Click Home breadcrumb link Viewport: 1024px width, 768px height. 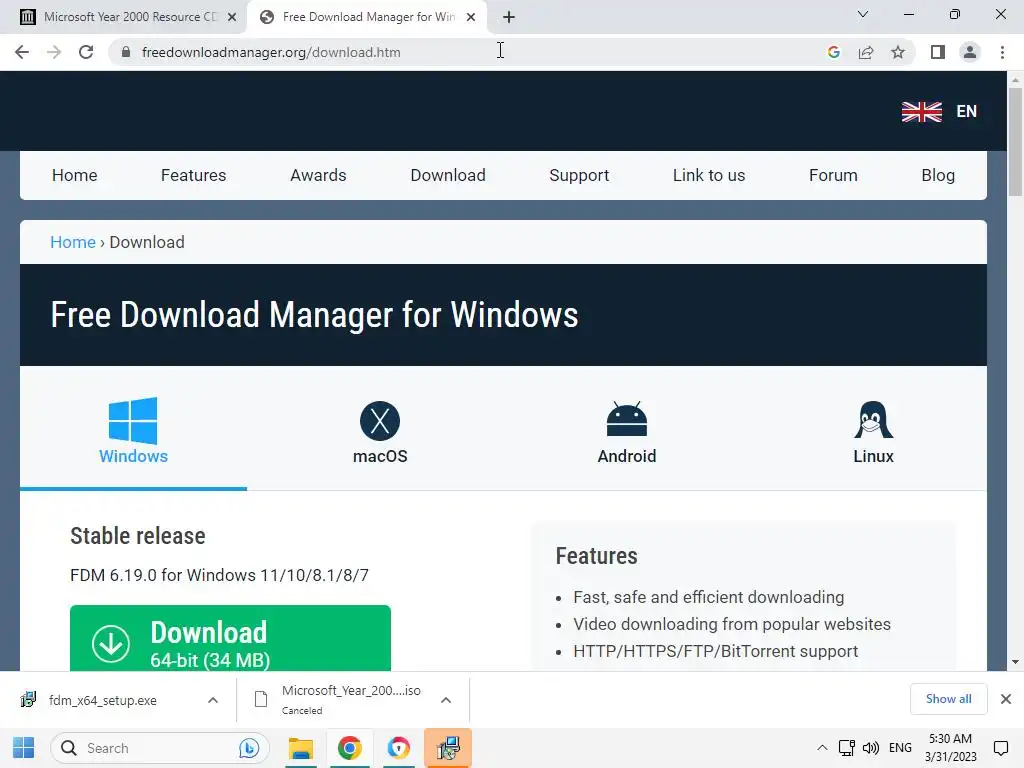click(x=72, y=242)
